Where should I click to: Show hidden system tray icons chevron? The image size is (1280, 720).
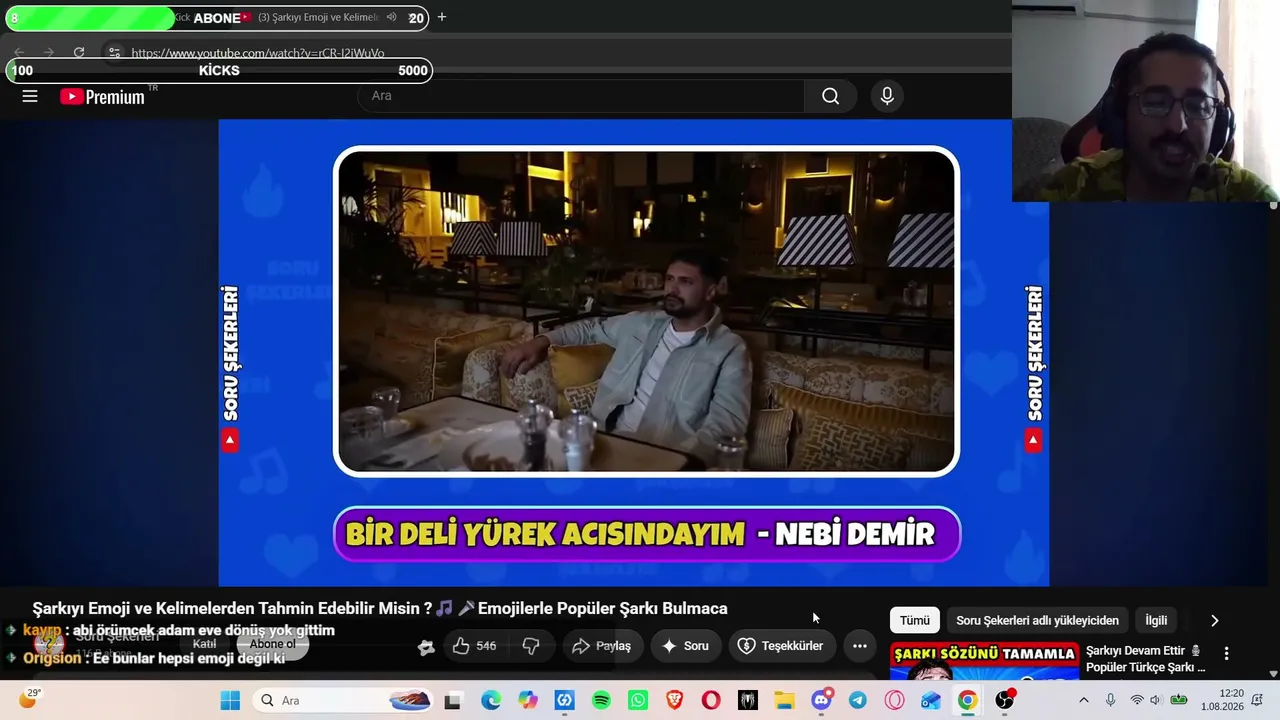click(x=1083, y=700)
